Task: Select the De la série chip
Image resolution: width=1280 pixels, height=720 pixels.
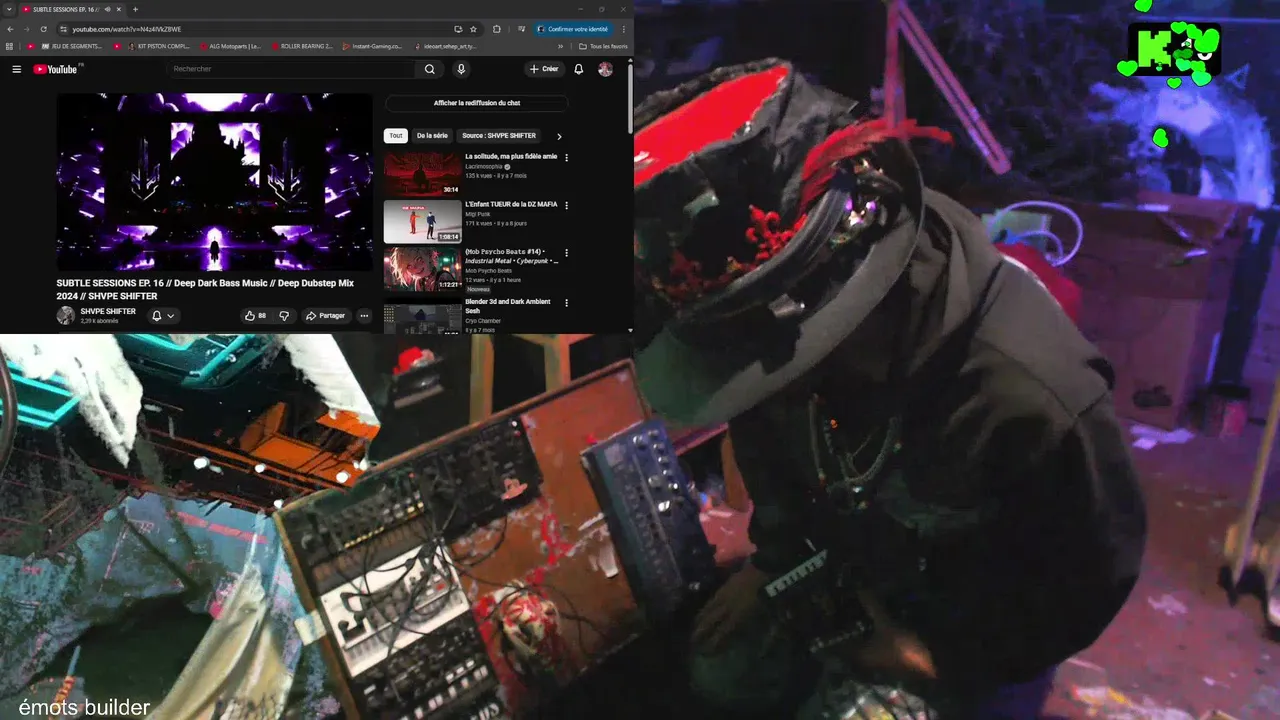Action: pyautogui.click(x=432, y=136)
